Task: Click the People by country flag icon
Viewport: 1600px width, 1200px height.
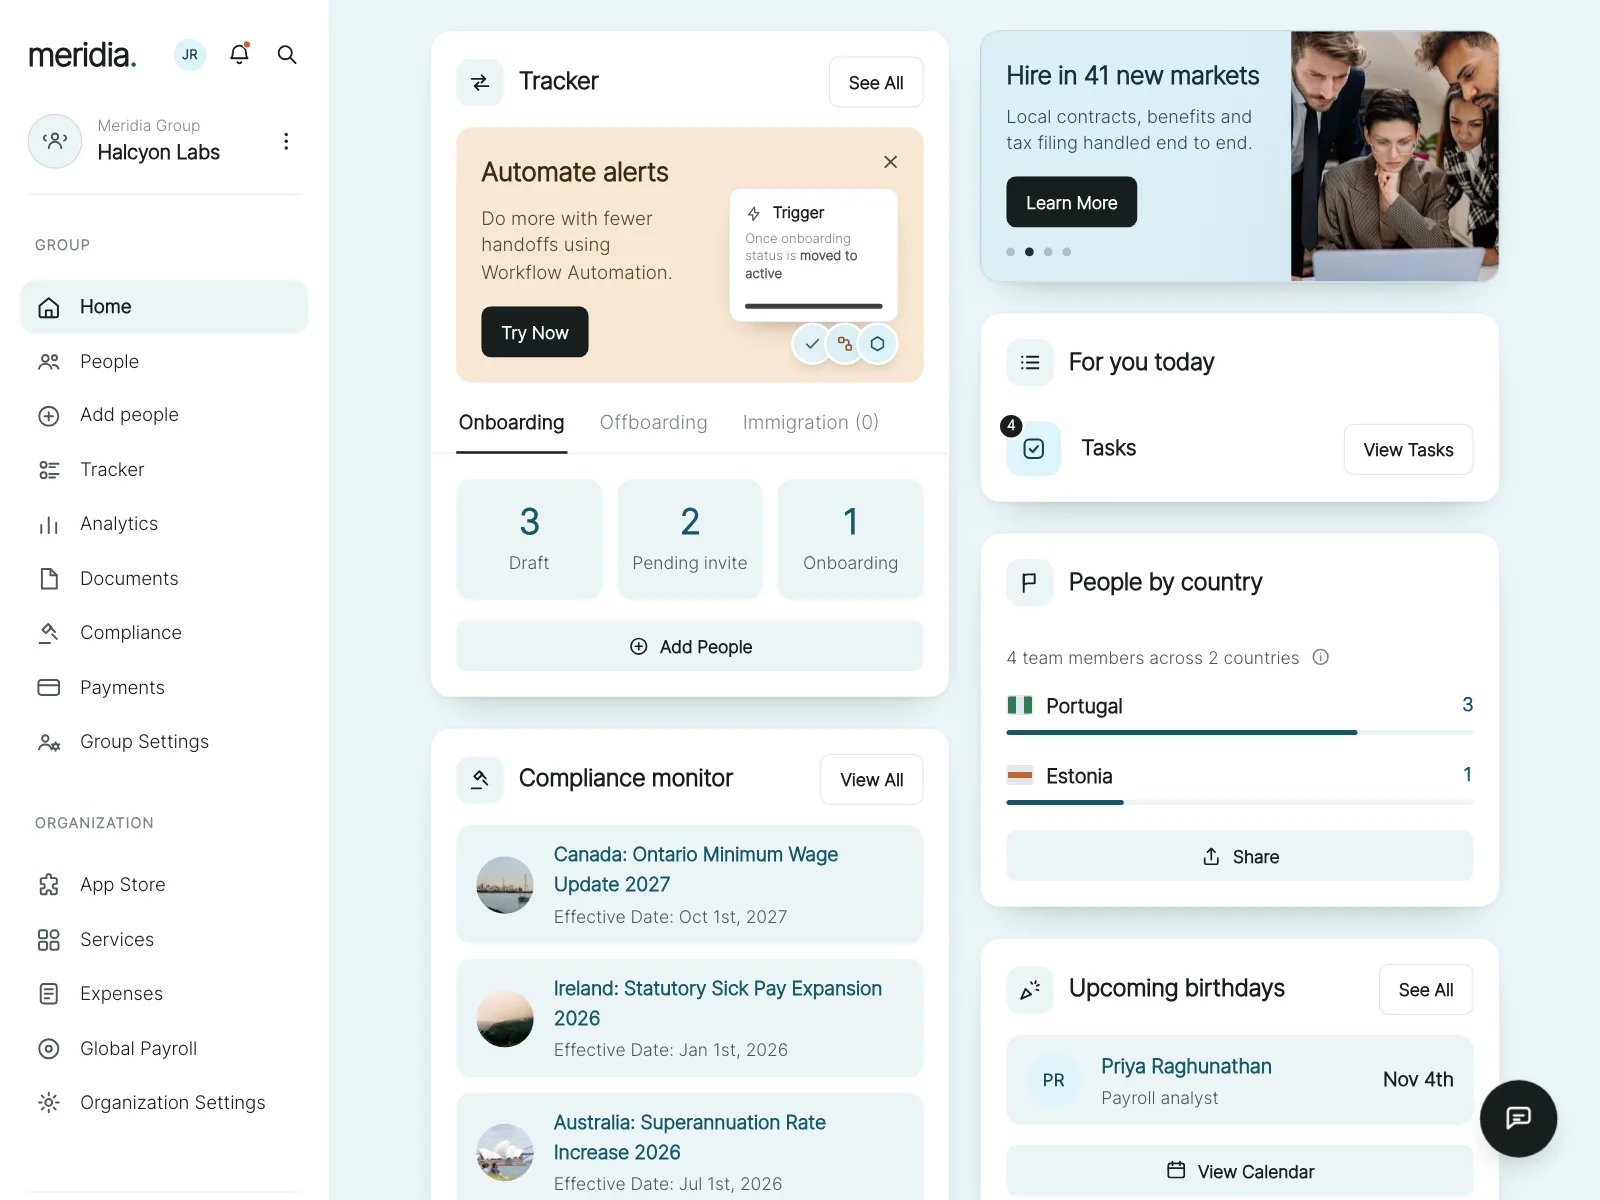Action: pyautogui.click(x=1030, y=583)
